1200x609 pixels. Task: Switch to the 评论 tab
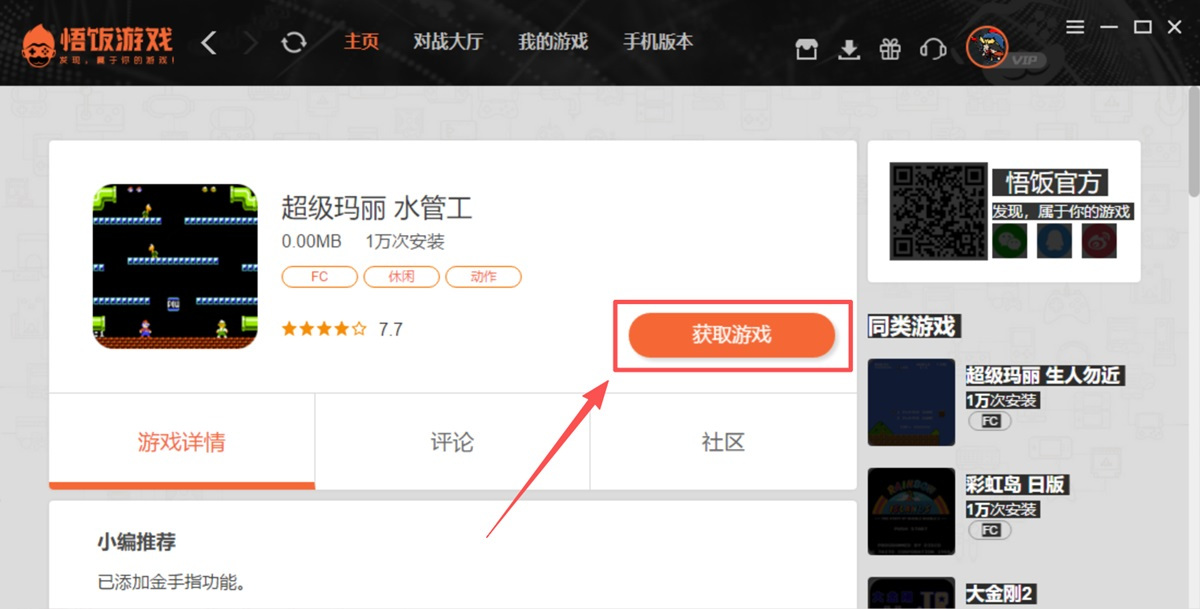[x=452, y=442]
